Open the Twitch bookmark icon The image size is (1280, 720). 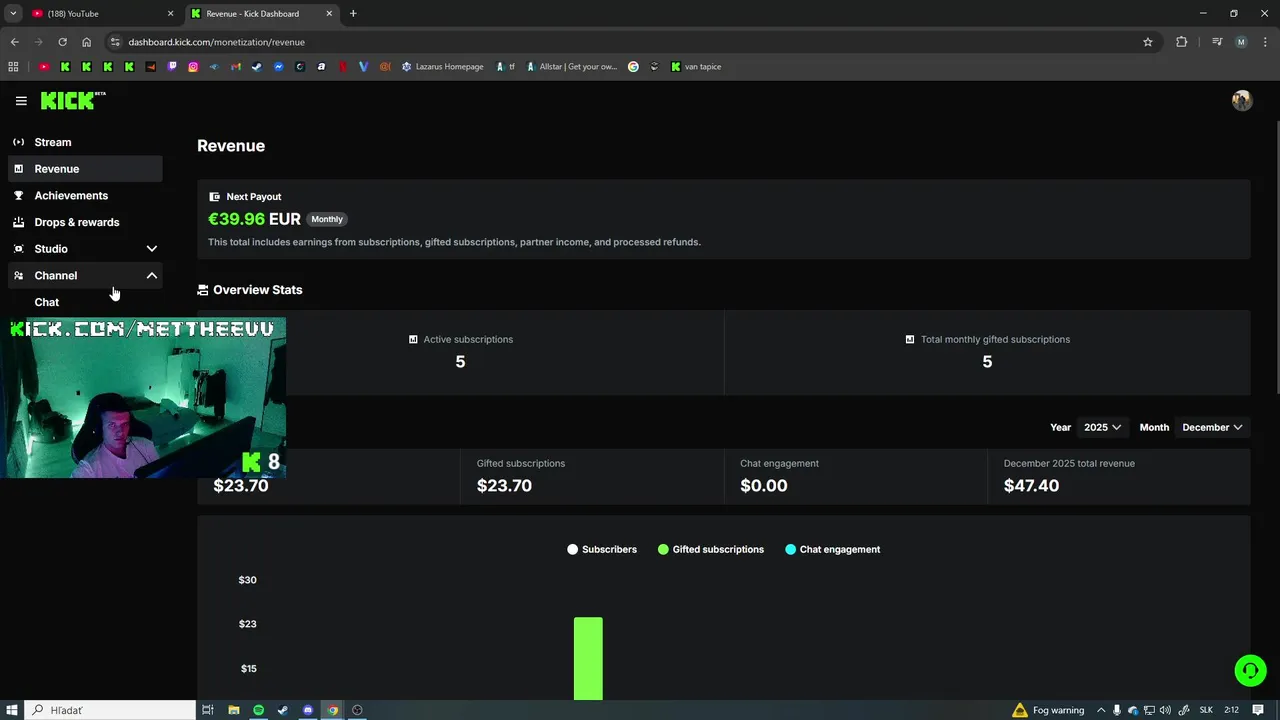tap(172, 67)
